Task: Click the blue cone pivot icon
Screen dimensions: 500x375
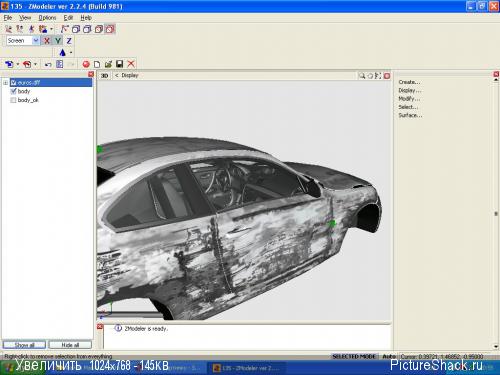Action: click(x=63, y=52)
